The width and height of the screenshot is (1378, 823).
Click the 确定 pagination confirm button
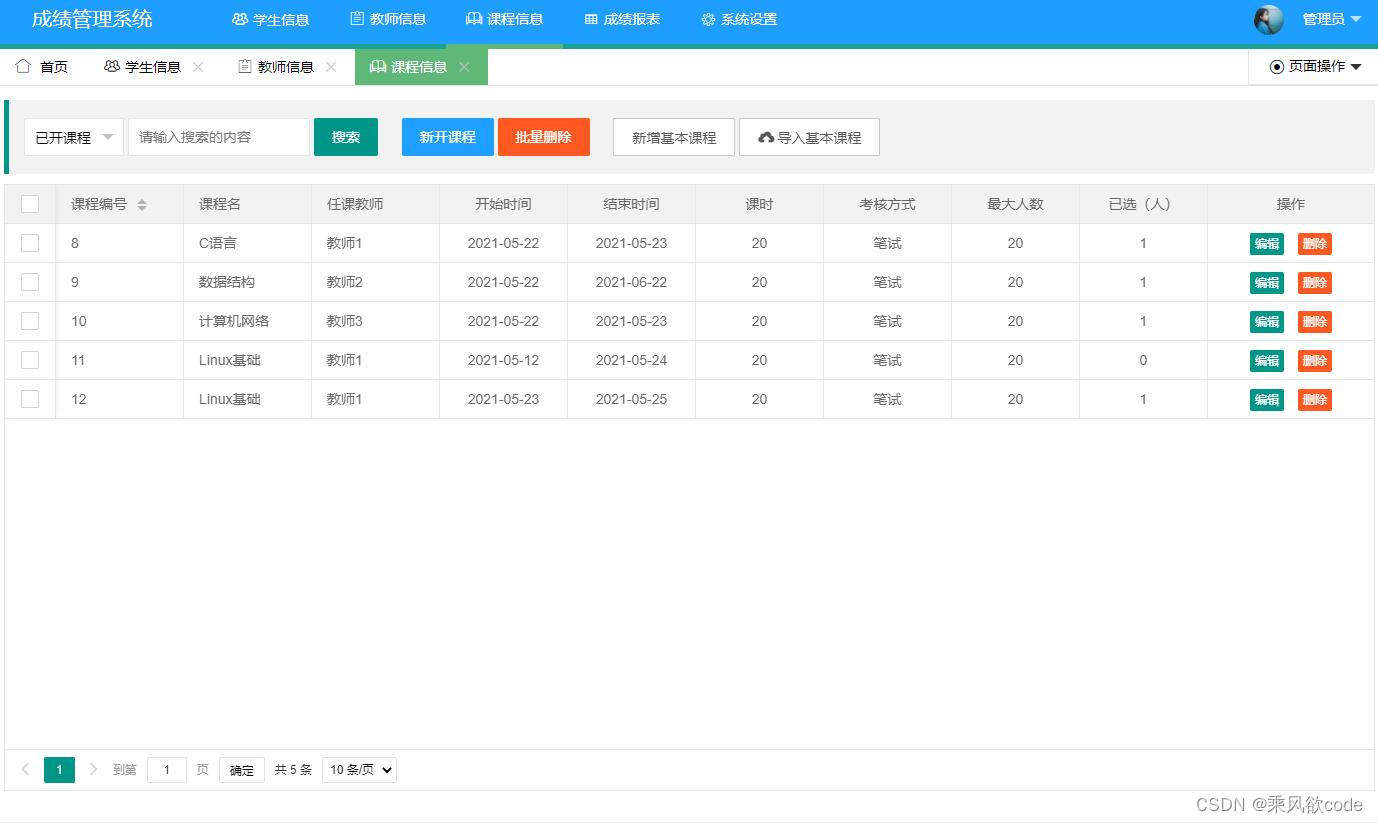click(x=242, y=769)
